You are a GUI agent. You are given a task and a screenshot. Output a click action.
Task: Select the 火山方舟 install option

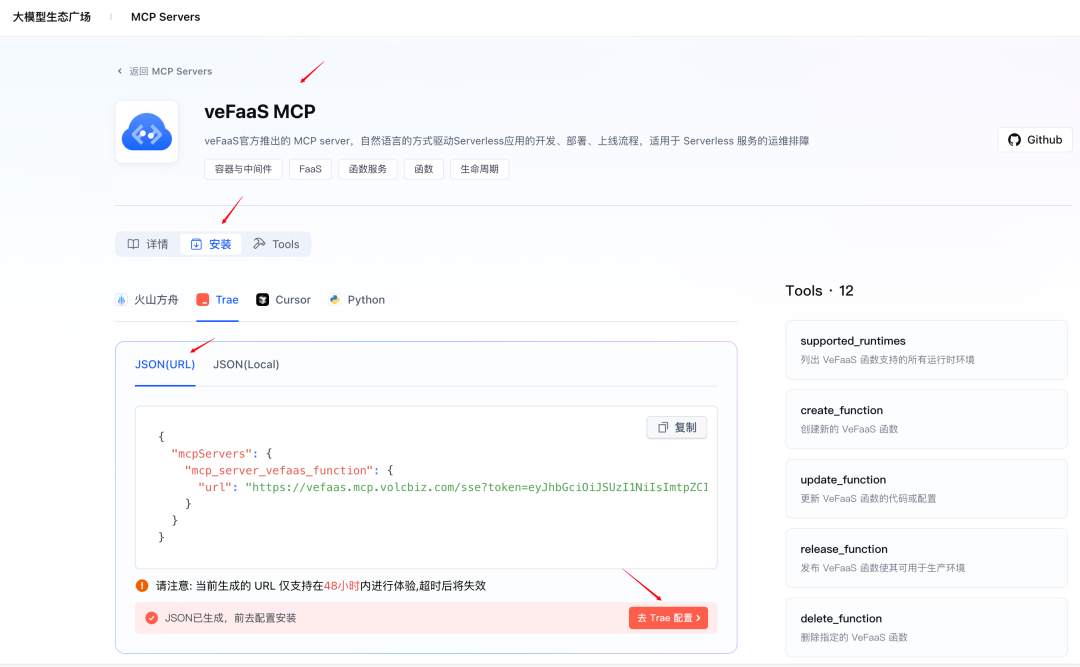point(147,300)
